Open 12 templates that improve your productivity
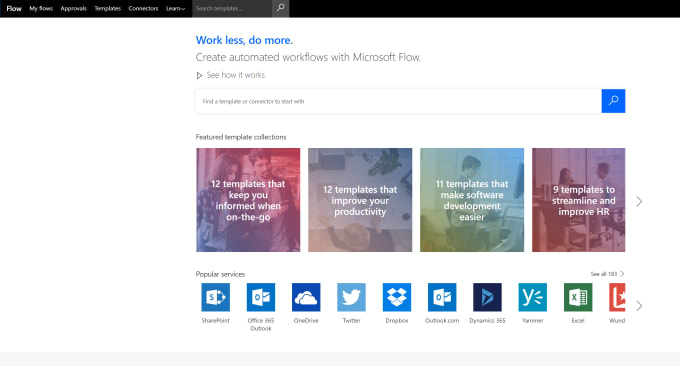 [360, 200]
